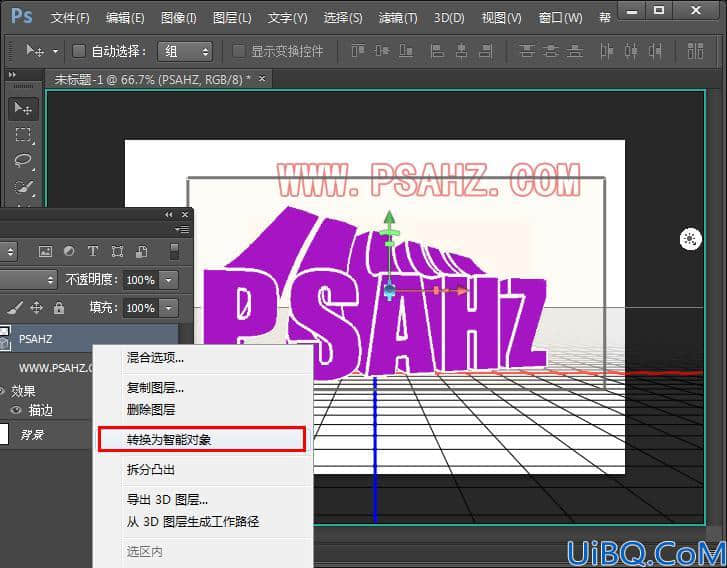The image size is (727, 568).
Task: Open the 3D(D) menu
Action: [x=449, y=18]
